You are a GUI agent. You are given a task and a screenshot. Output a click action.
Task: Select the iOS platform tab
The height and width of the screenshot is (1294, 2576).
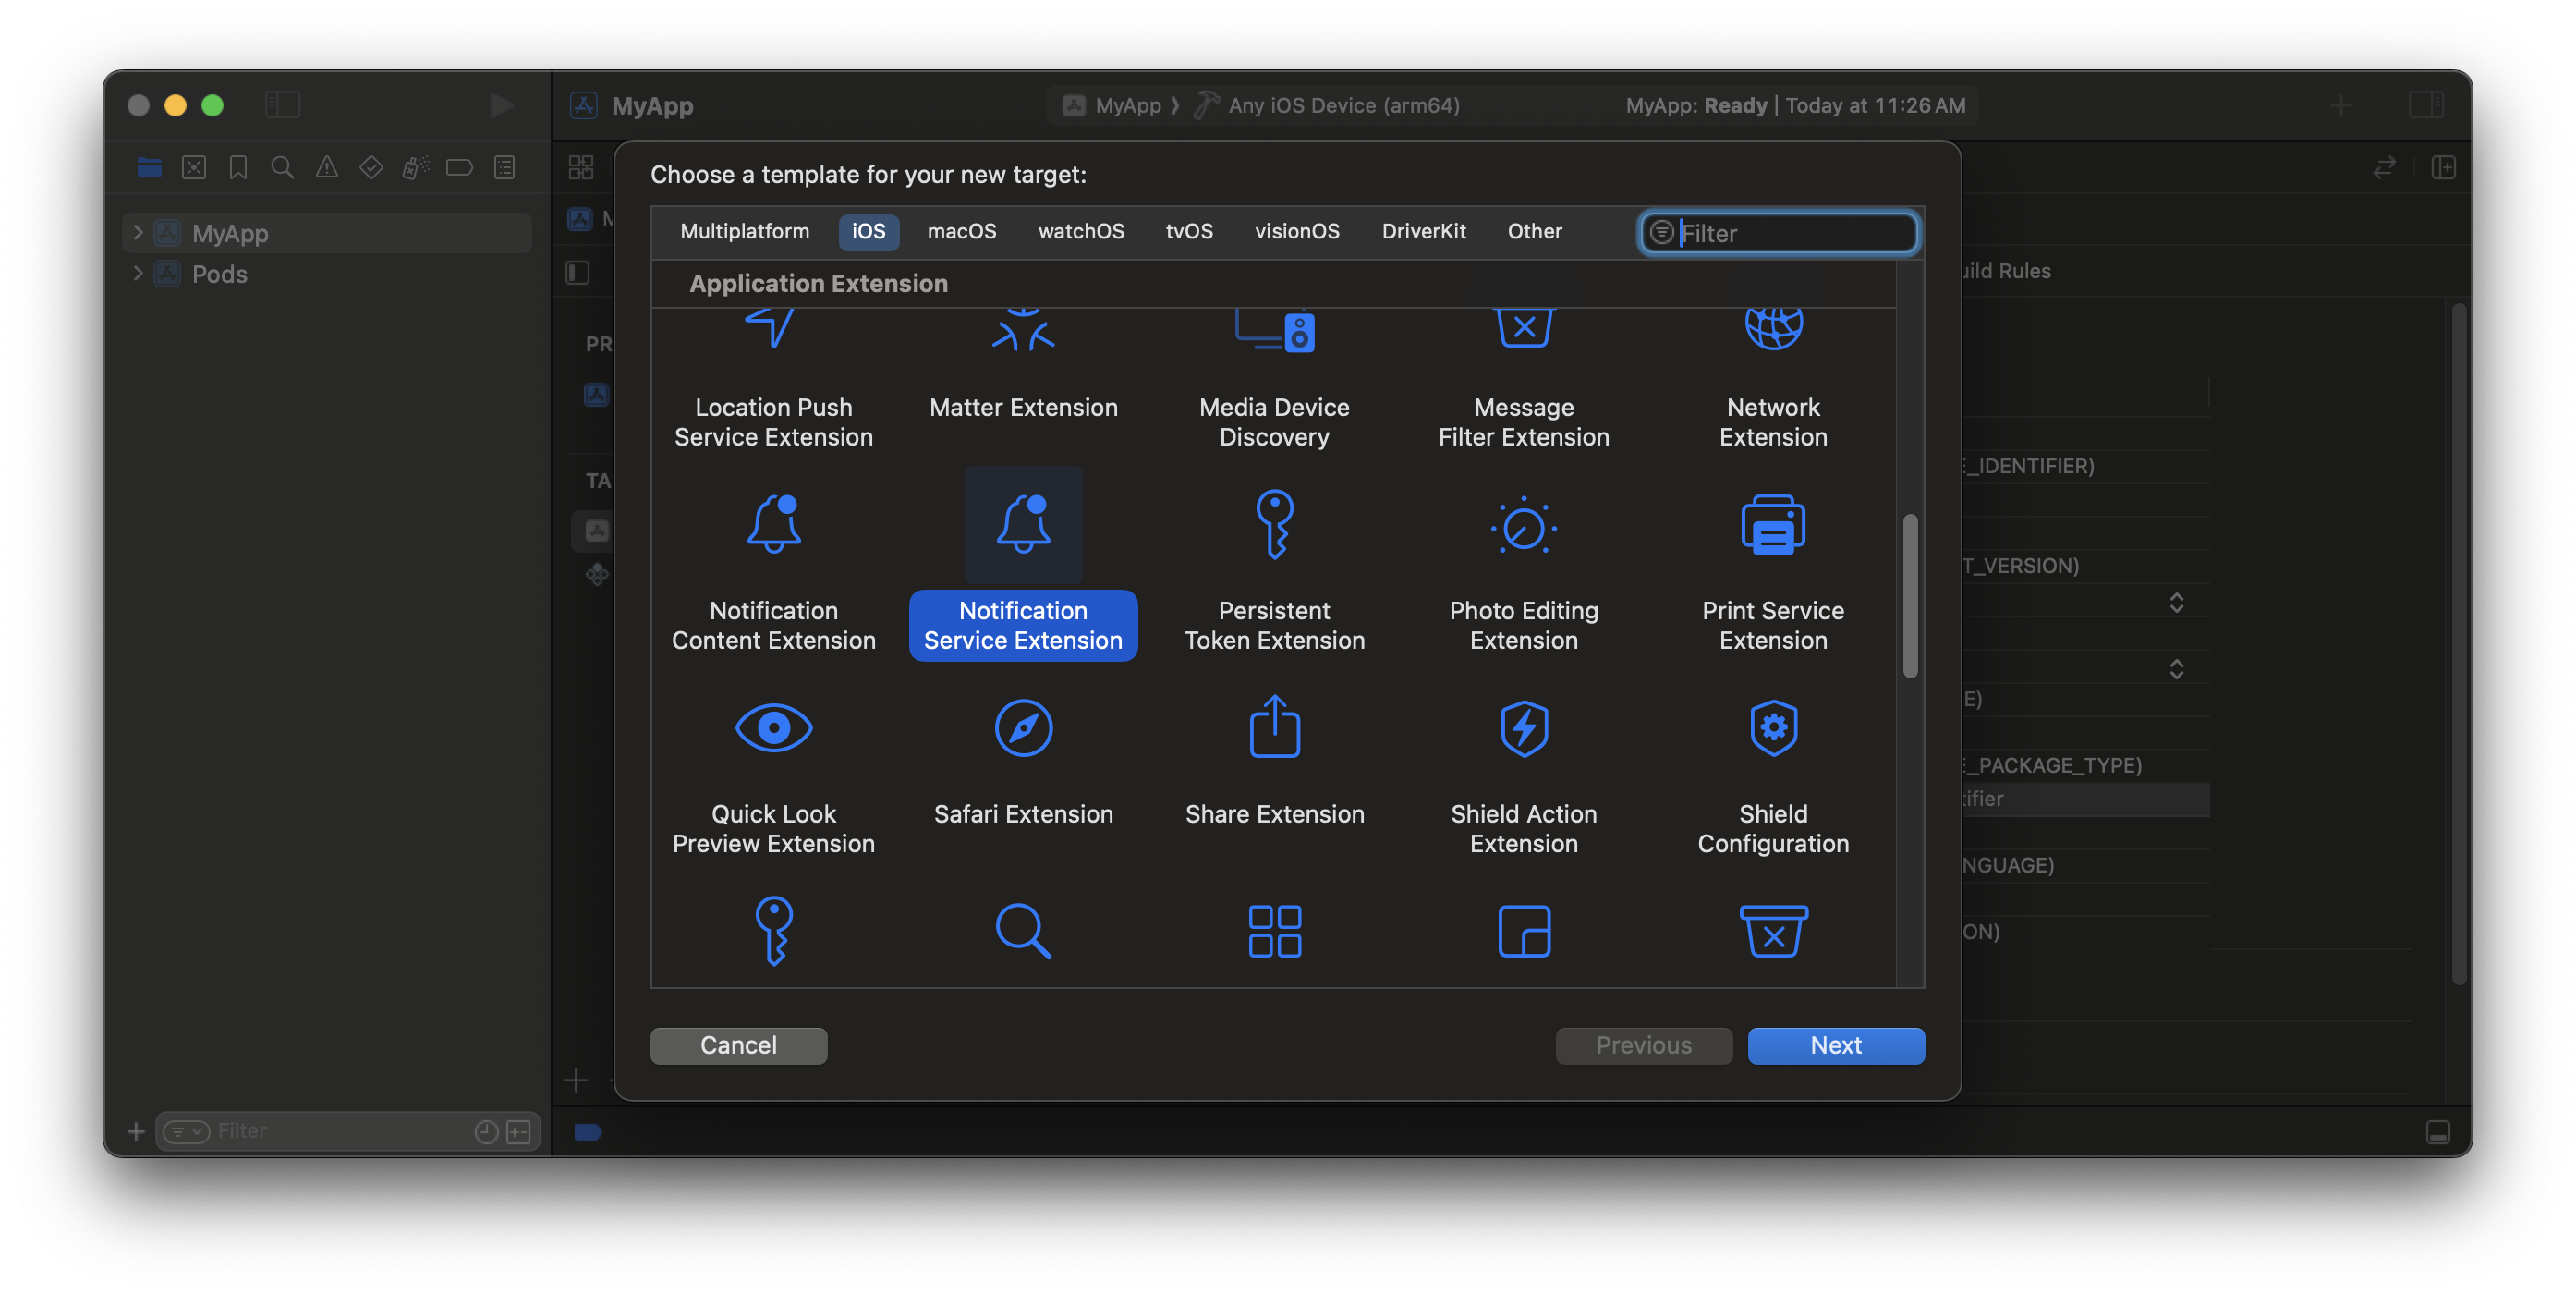click(x=868, y=231)
